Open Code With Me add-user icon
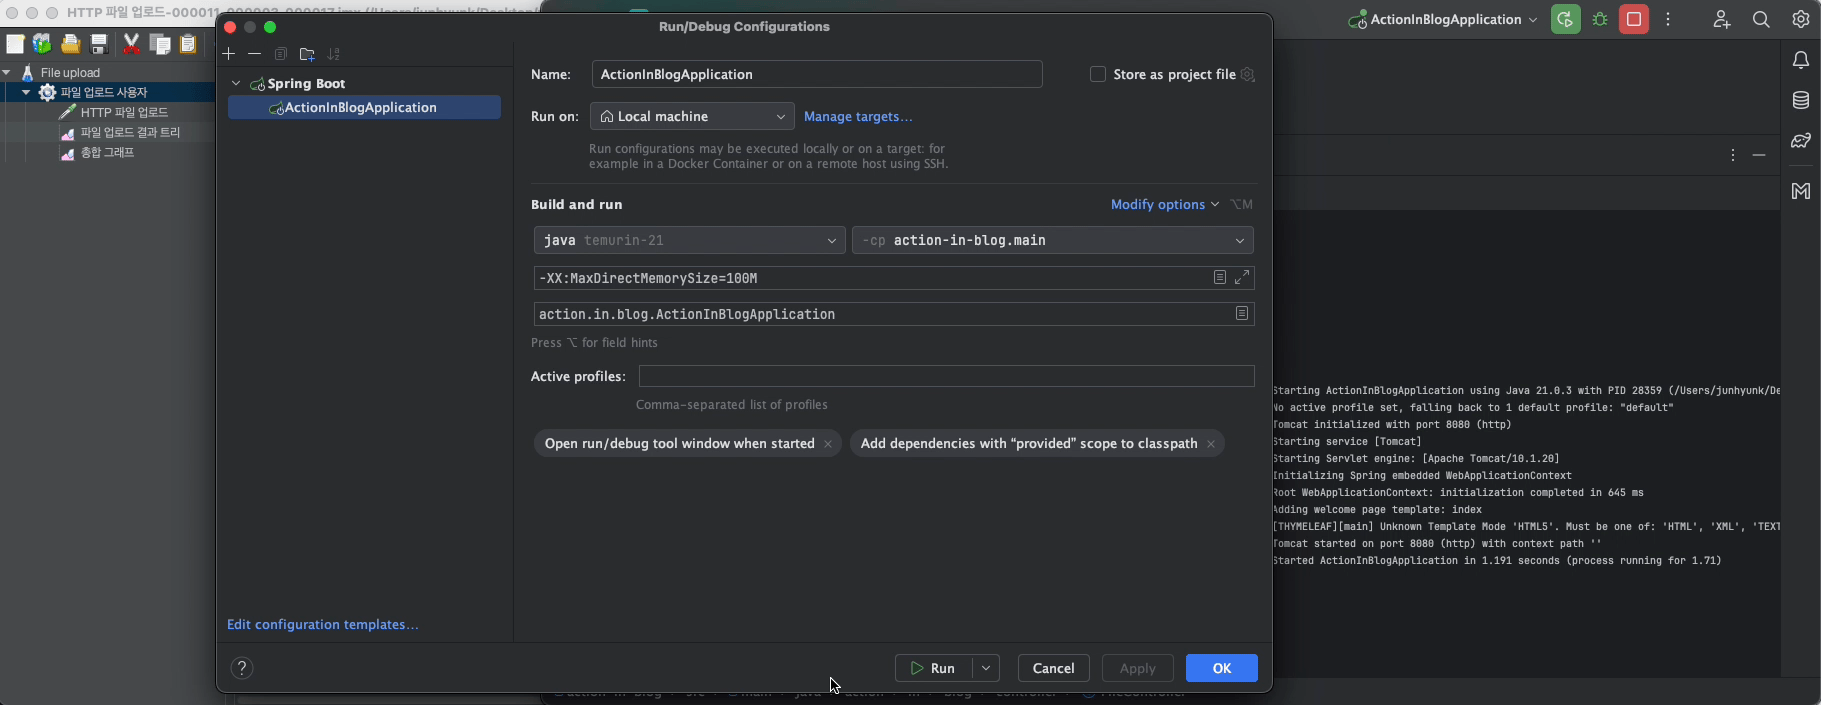Image resolution: width=1821 pixels, height=705 pixels. pos(1721,19)
